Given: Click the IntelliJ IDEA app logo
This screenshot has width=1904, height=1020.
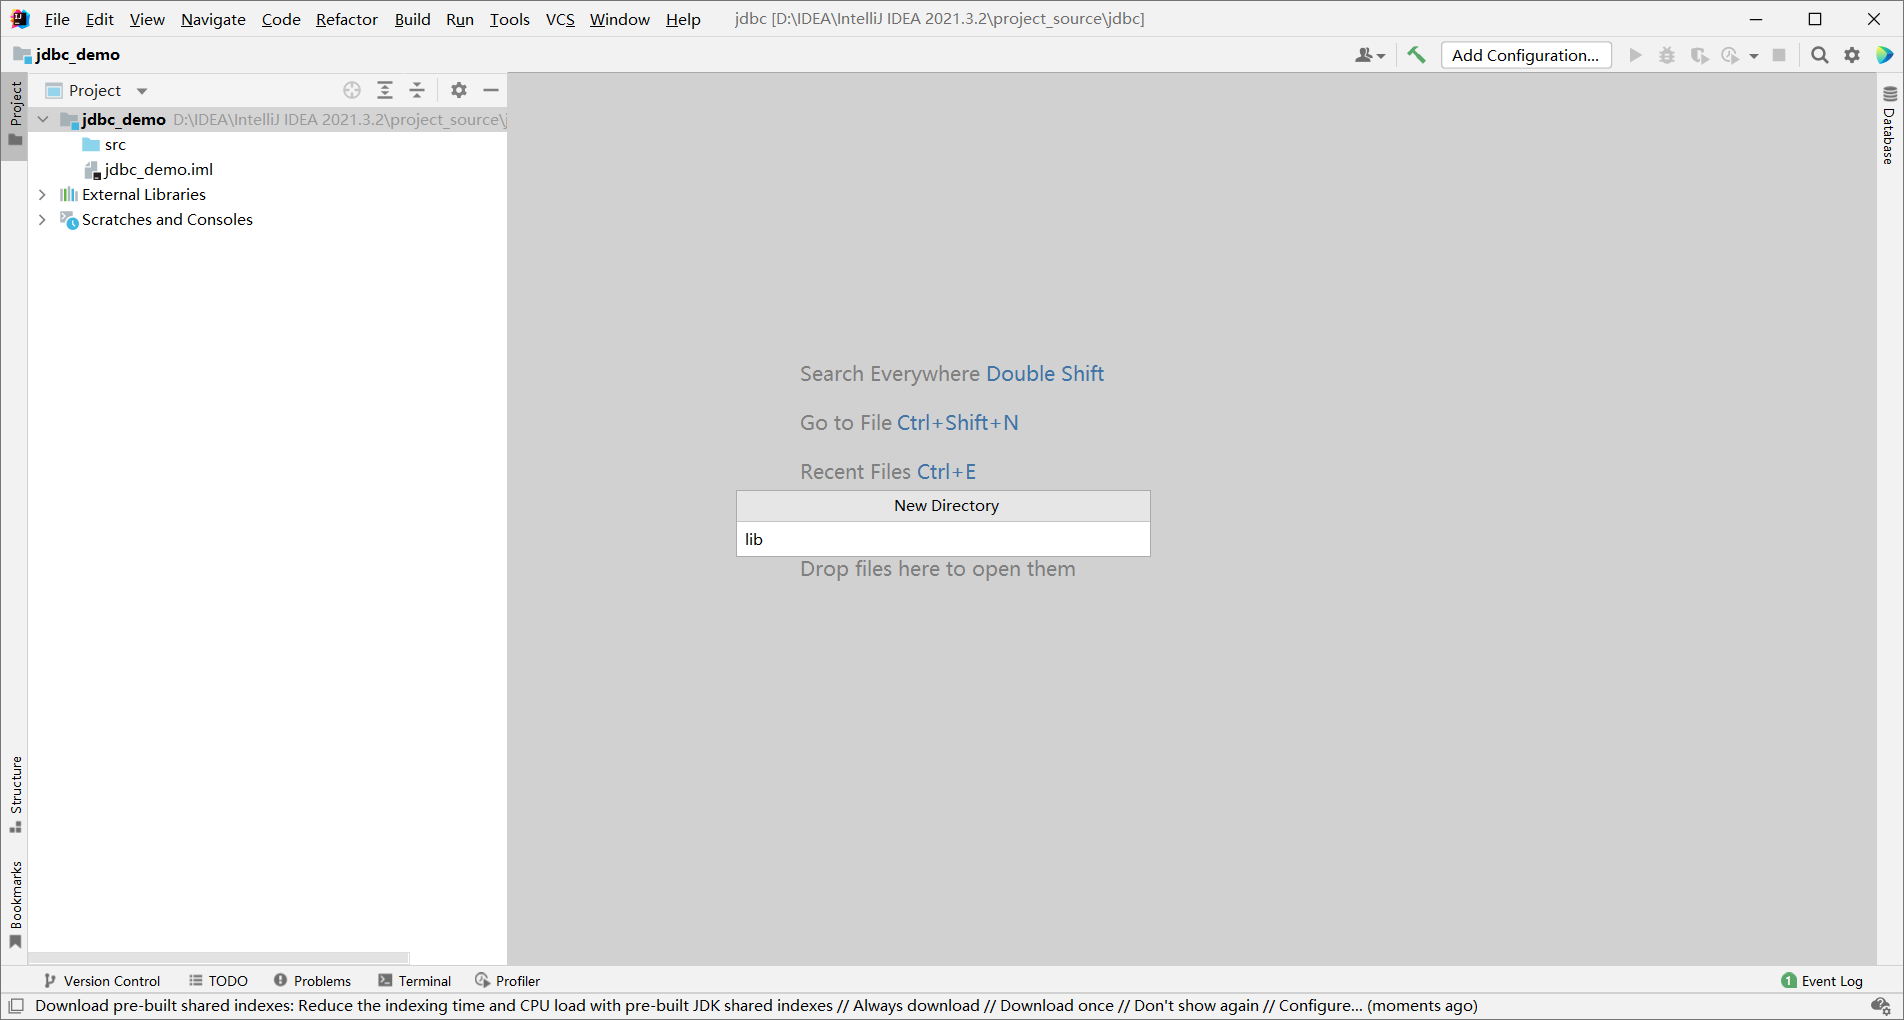Looking at the screenshot, I should [x=20, y=19].
